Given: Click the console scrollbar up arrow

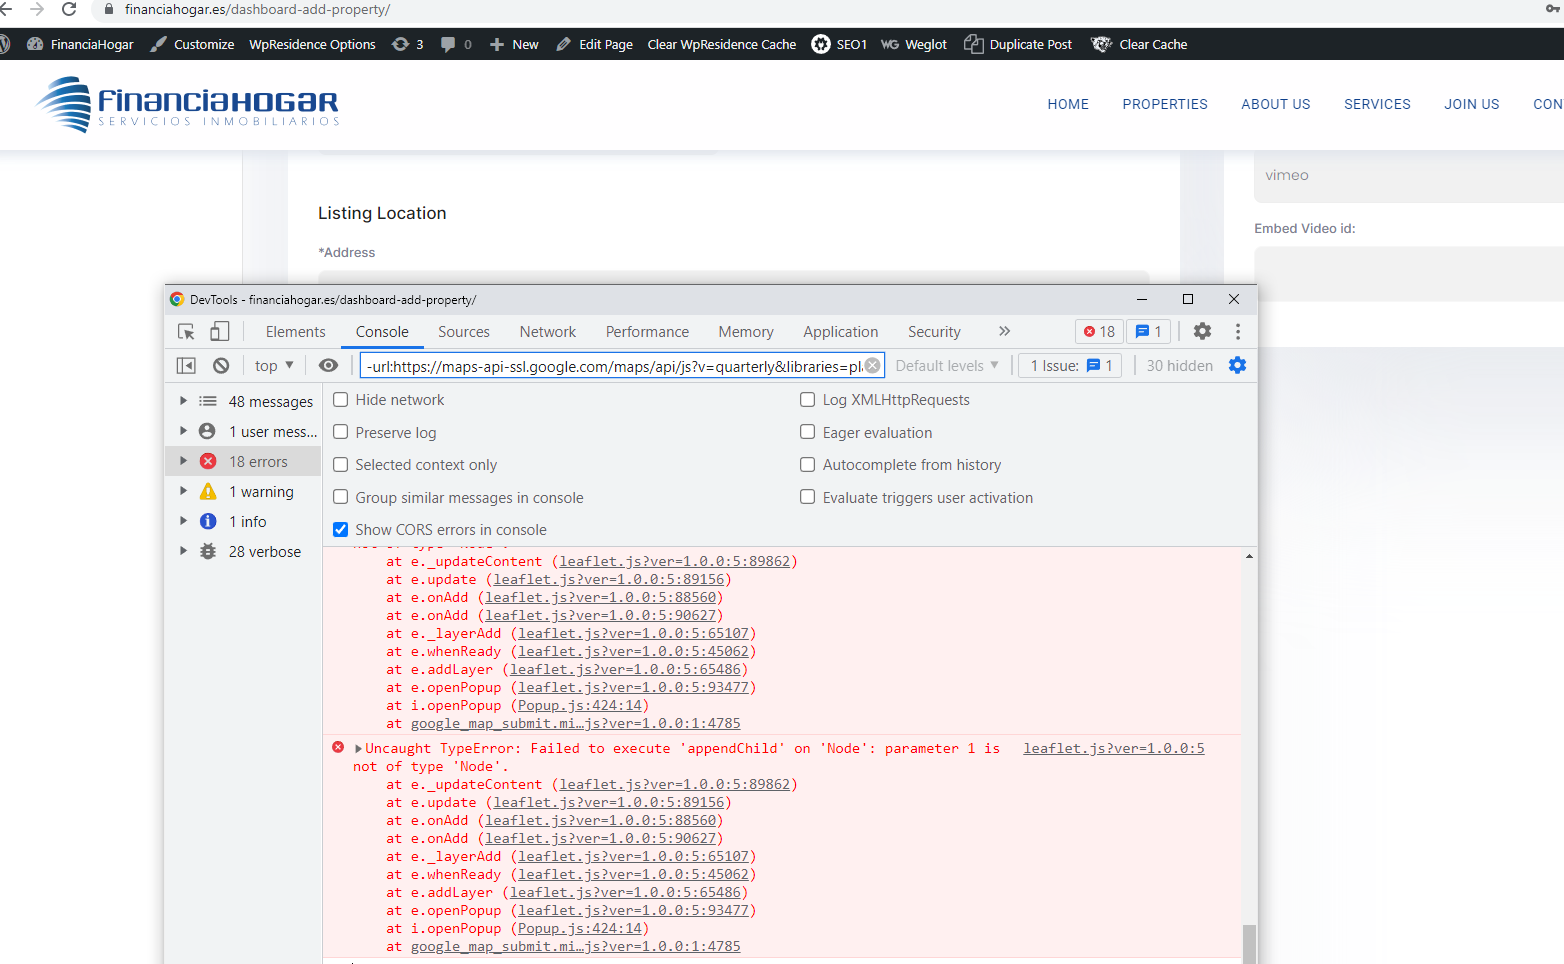Looking at the screenshot, I should 1249,556.
